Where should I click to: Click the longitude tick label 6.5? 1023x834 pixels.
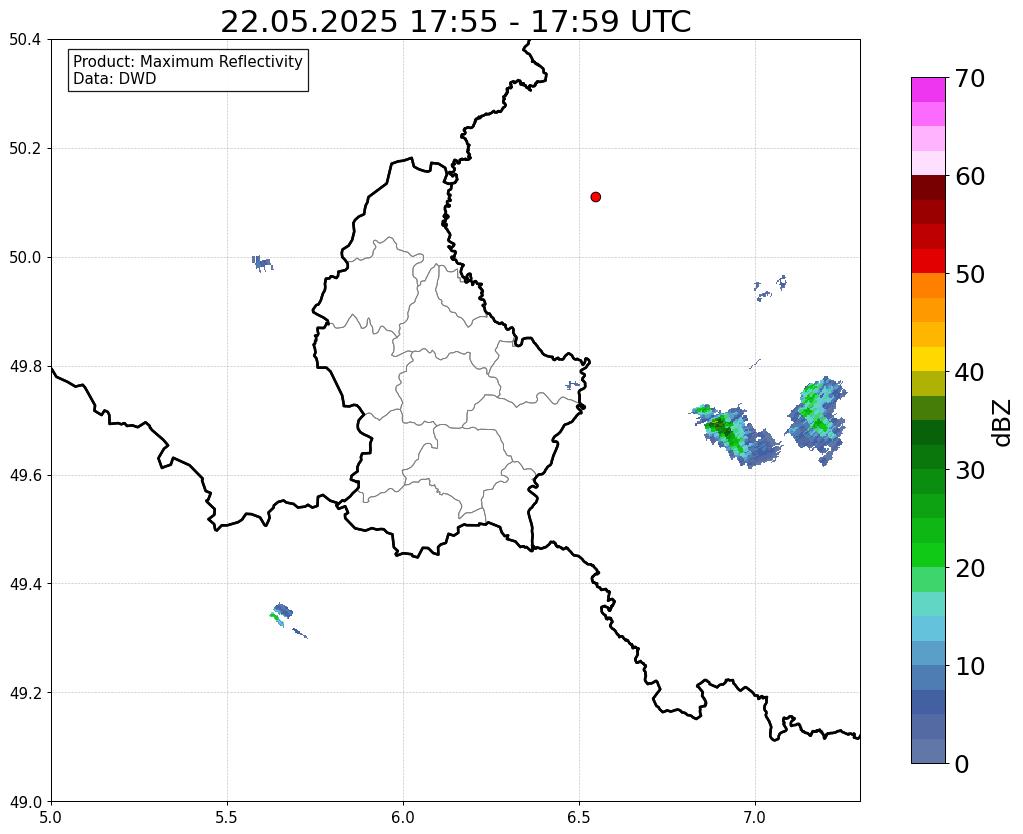pos(579,818)
